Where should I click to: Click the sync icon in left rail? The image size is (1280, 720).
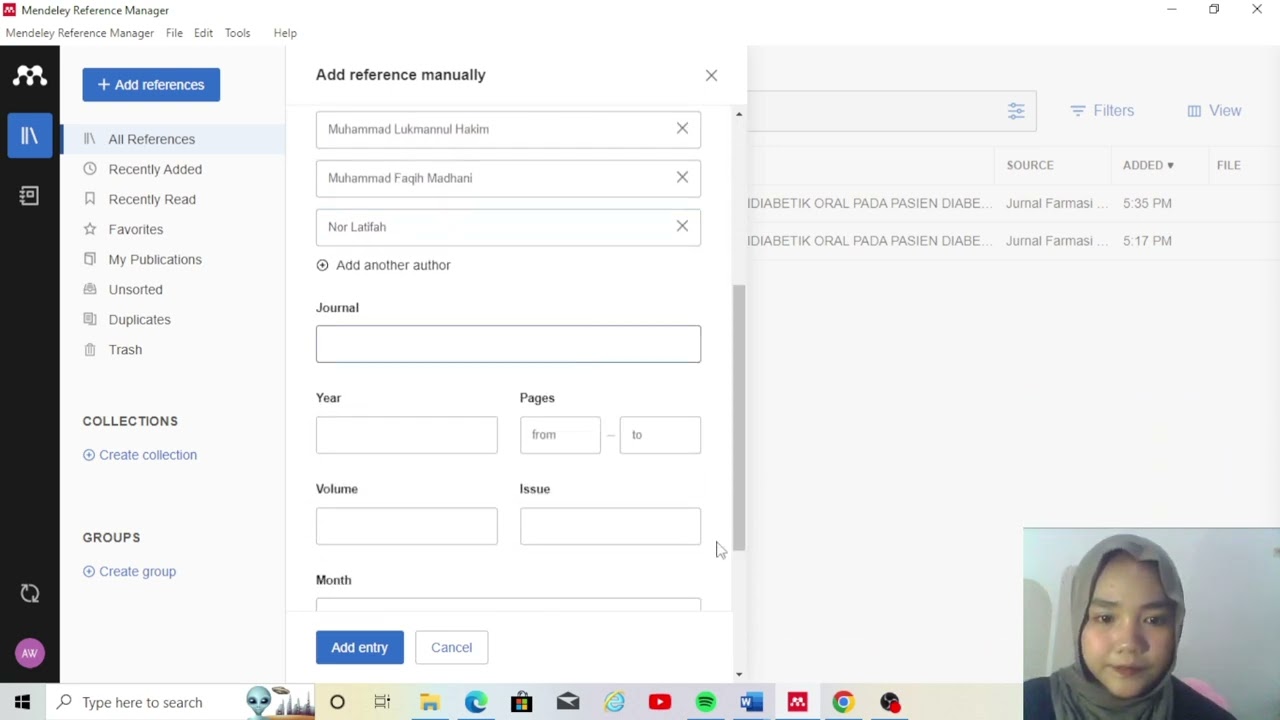pos(29,594)
